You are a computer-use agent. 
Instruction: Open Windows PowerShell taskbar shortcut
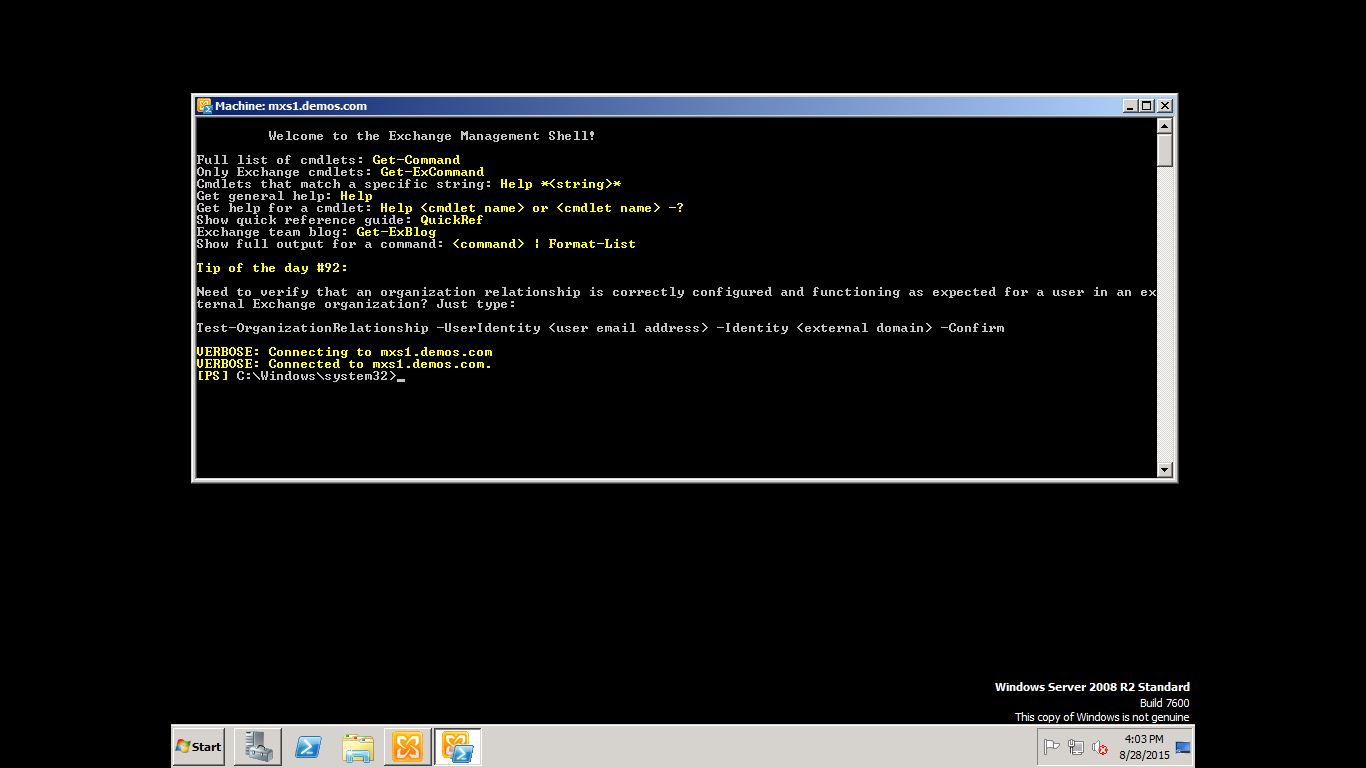pos(307,747)
